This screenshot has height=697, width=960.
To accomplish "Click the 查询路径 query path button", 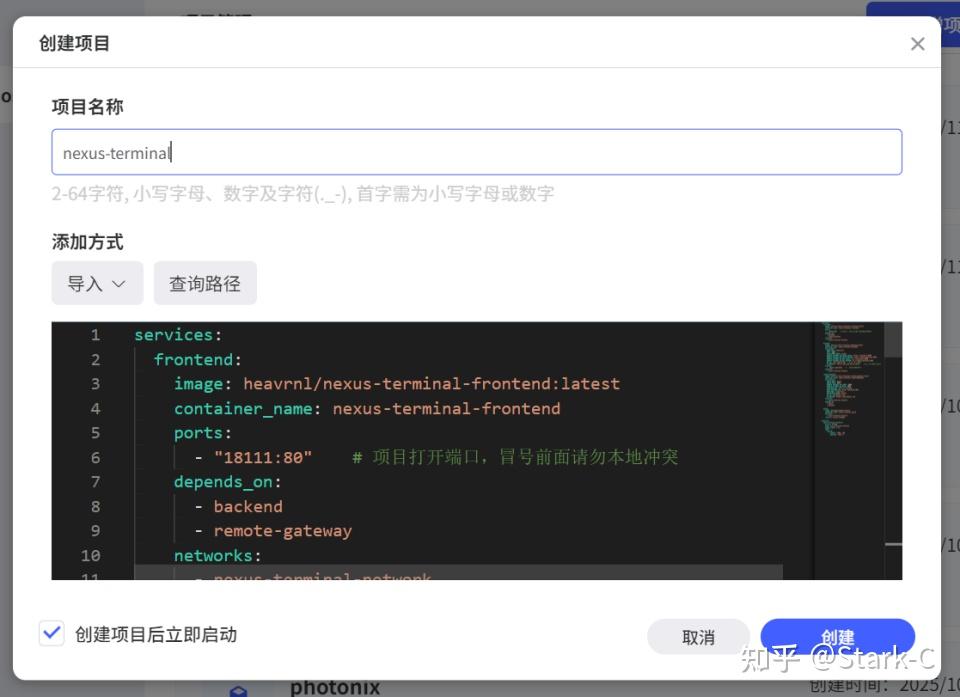I will pyautogui.click(x=204, y=283).
